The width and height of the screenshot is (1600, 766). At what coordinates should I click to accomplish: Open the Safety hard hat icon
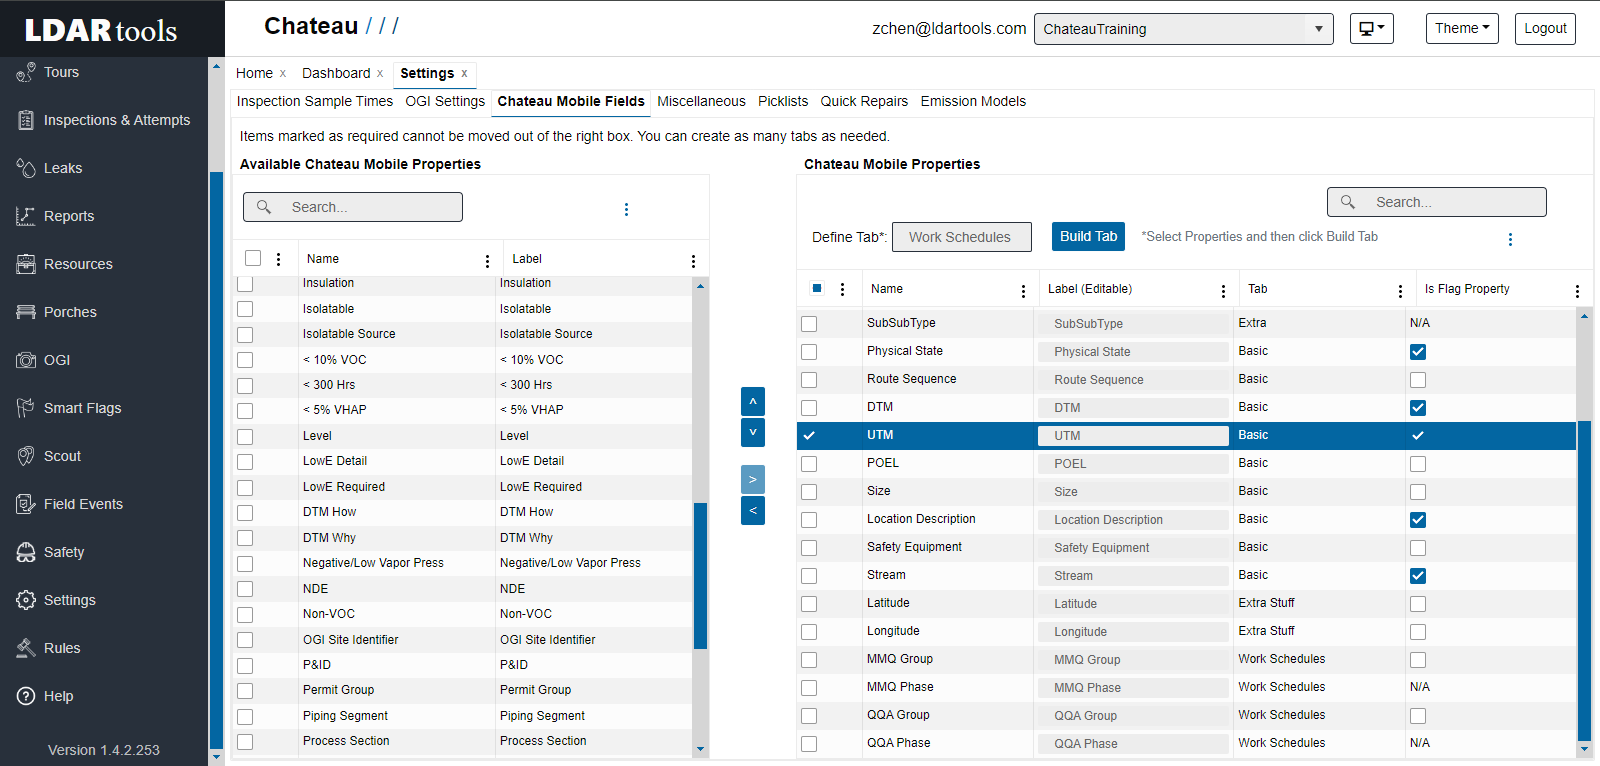pos(26,552)
